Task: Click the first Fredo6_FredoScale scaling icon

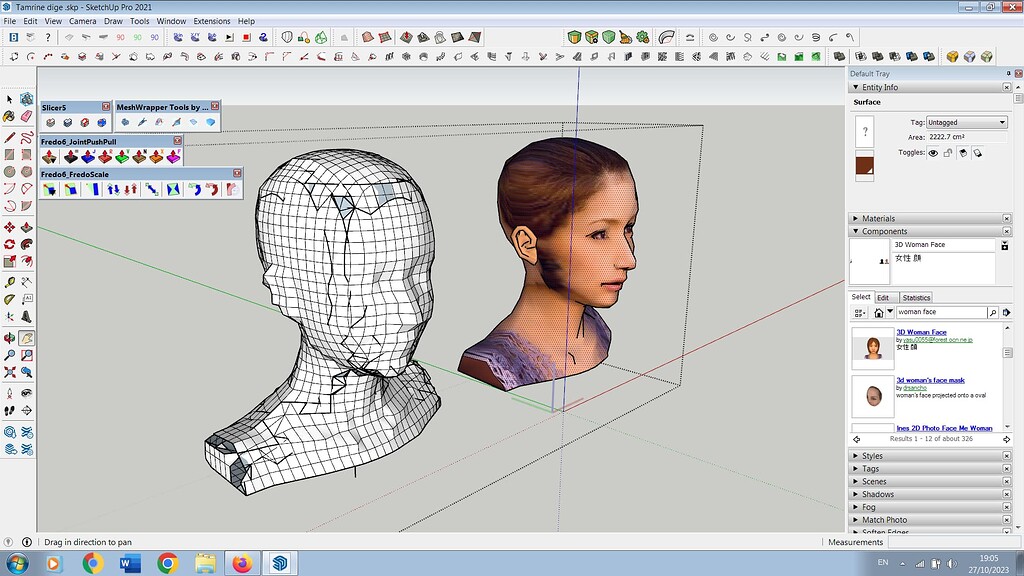Action: point(49,188)
